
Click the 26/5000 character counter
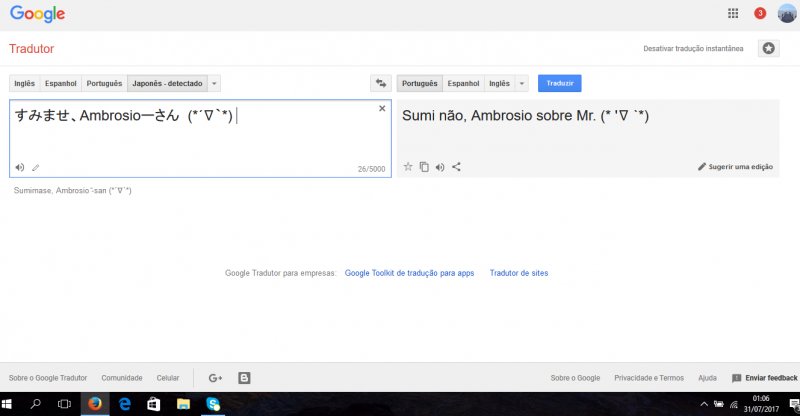click(371, 169)
